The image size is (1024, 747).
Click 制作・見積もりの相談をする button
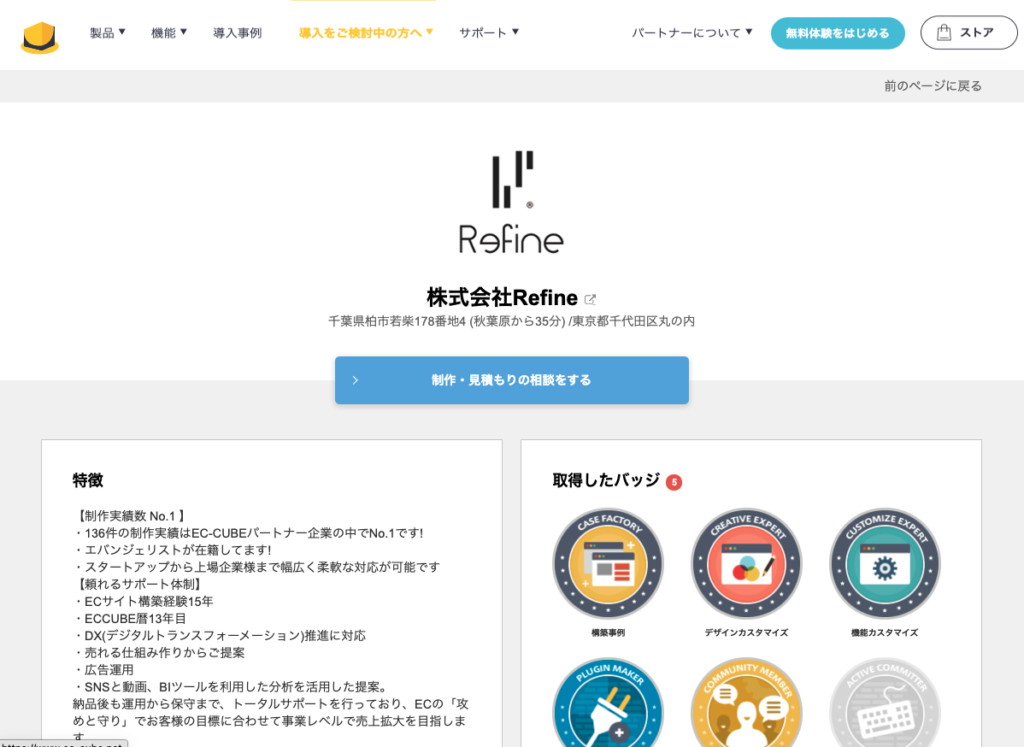click(x=511, y=380)
